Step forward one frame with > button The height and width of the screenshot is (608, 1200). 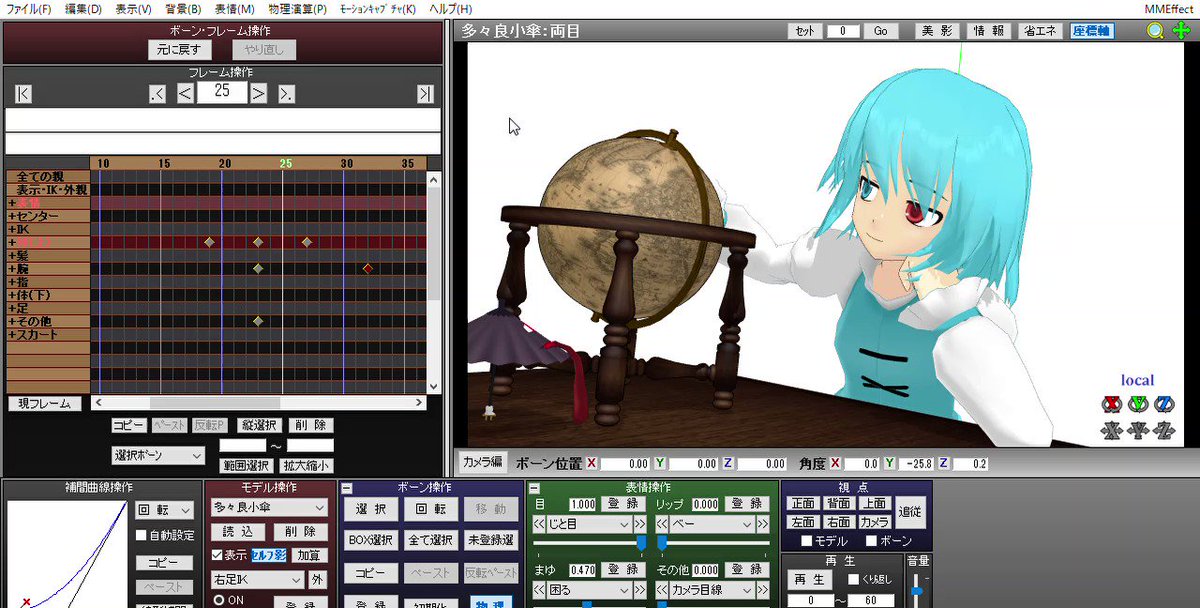(x=258, y=94)
